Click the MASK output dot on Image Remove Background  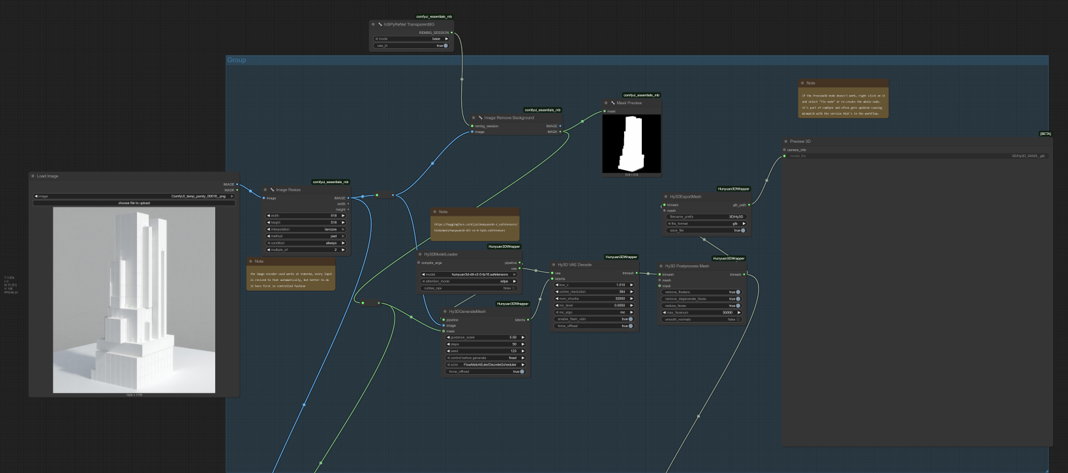[x=561, y=132]
